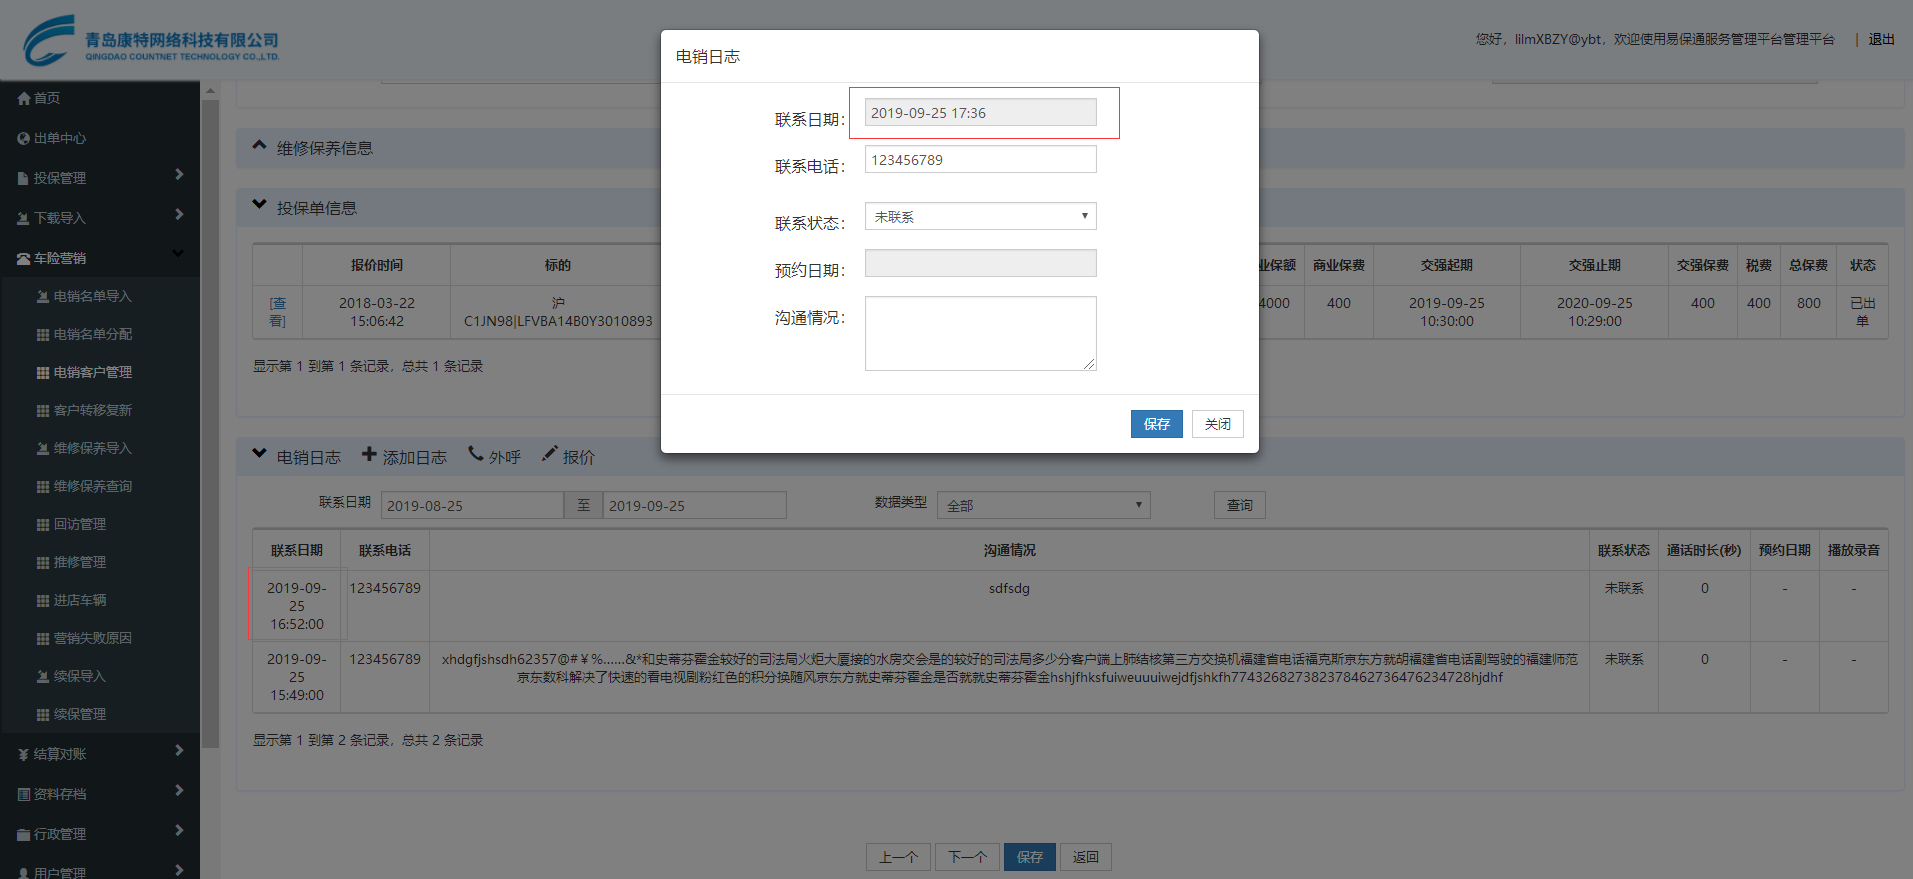Screen dimensions: 1913x879
Task: Click the end date field 2019-09-25
Action: (x=695, y=505)
